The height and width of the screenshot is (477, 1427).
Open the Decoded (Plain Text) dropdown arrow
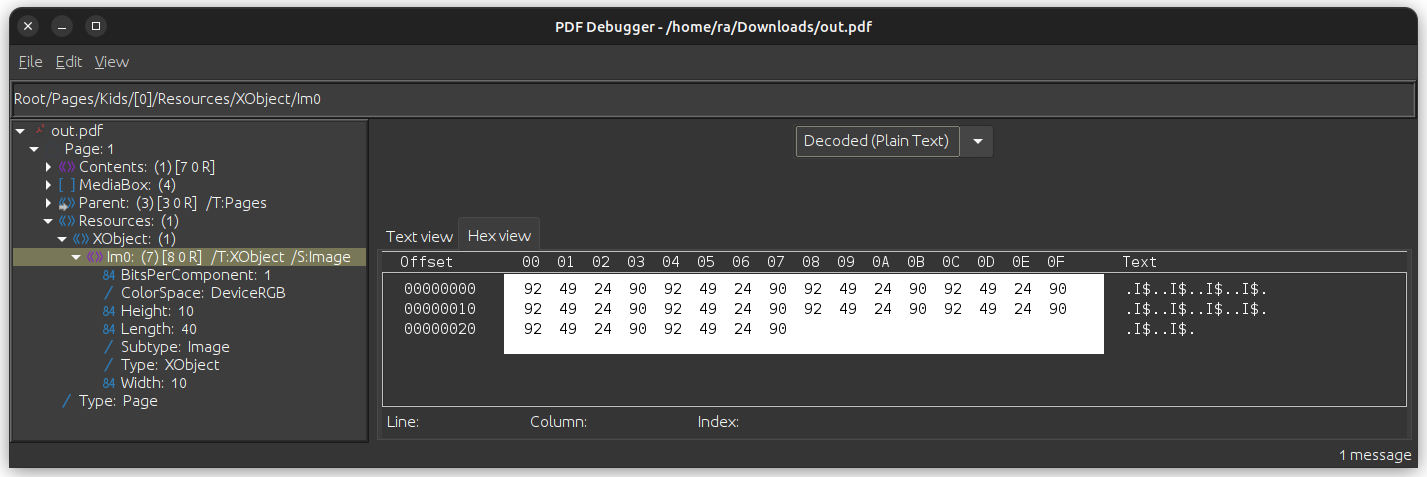click(x=977, y=141)
